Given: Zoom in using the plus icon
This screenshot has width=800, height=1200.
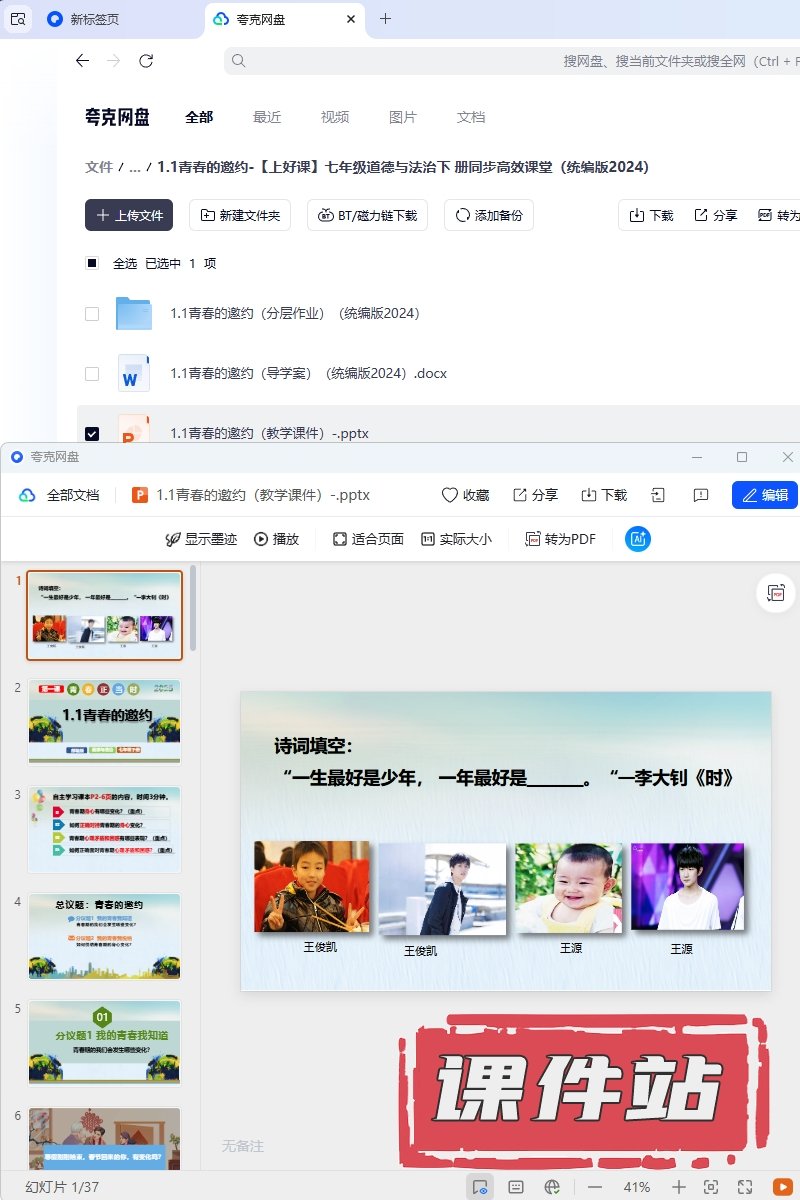Looking at the screenshot, I should [x=679, y=1187].
